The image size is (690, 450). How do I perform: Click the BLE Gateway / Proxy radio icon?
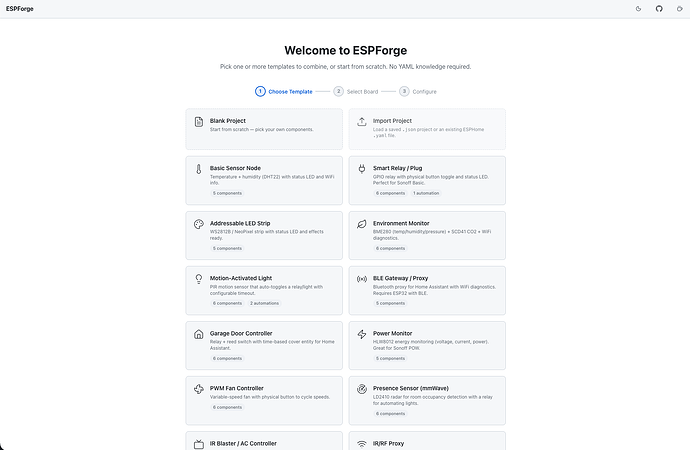click(362, 279)
